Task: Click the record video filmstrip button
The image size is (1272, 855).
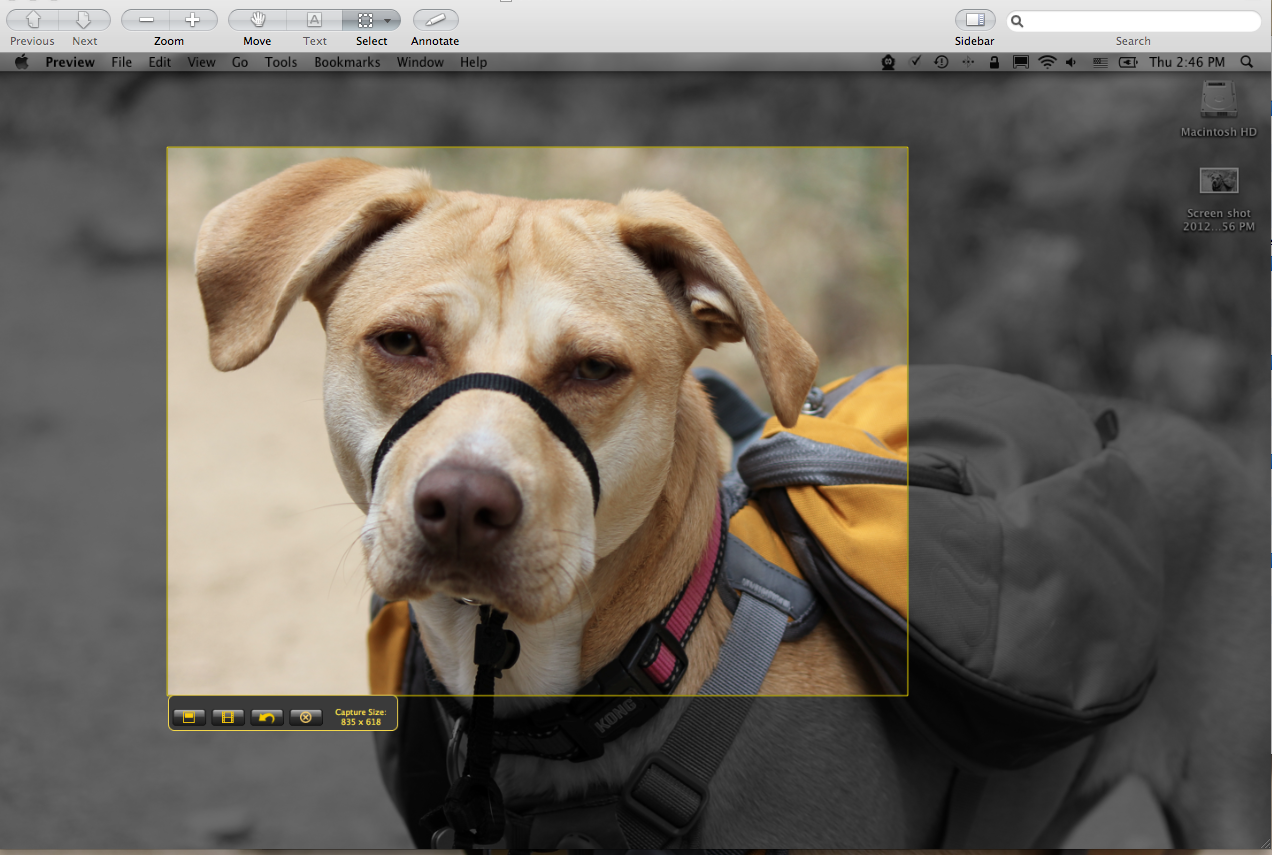Action: click(x=228, y=717)
